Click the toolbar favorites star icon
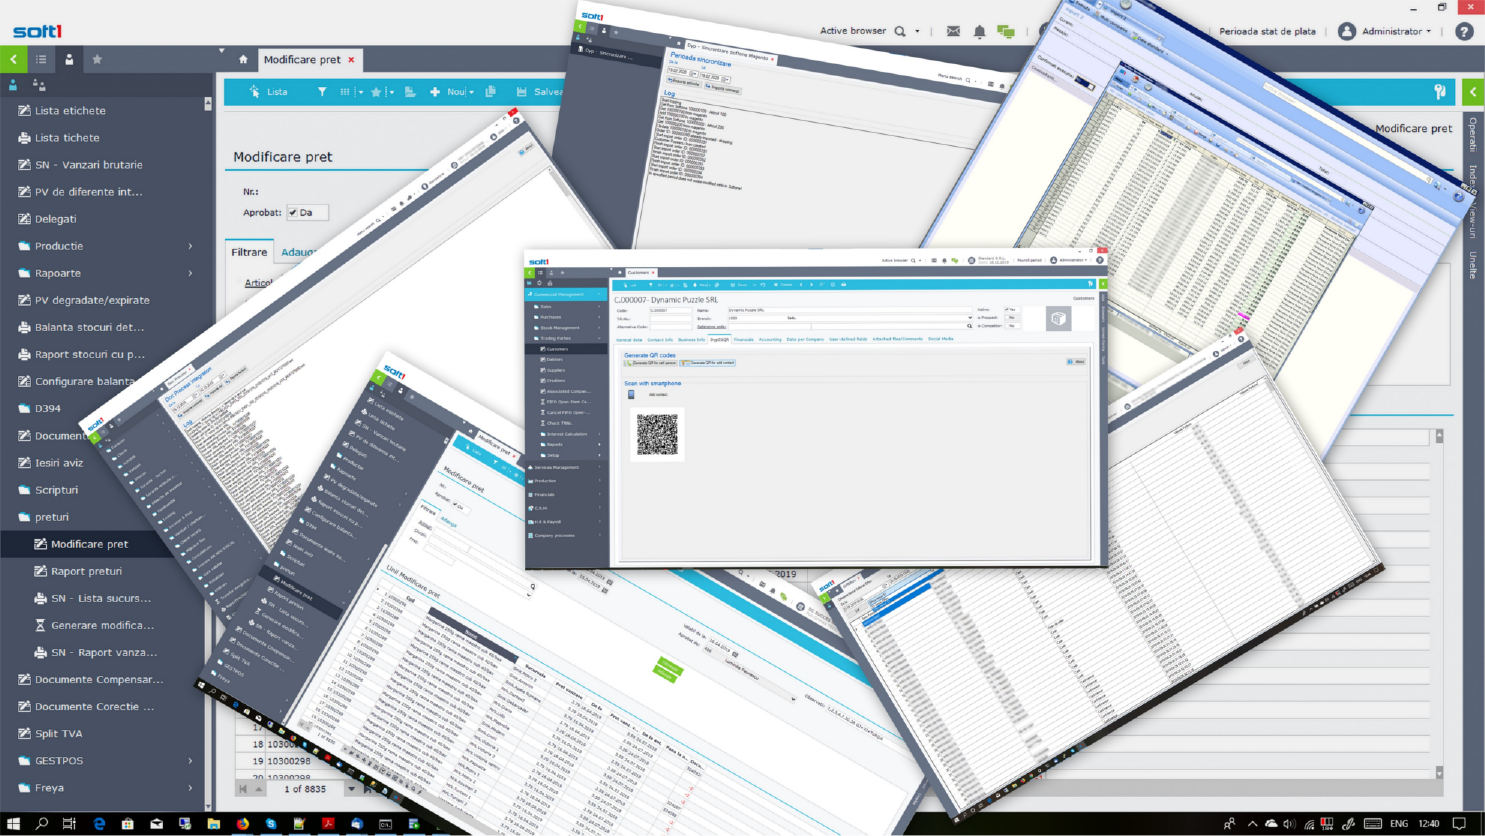 [376, 92]
